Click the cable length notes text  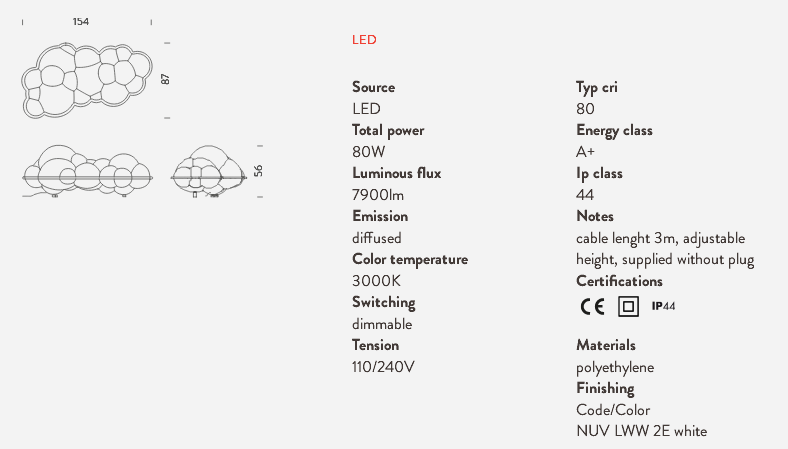coord(665,248)
